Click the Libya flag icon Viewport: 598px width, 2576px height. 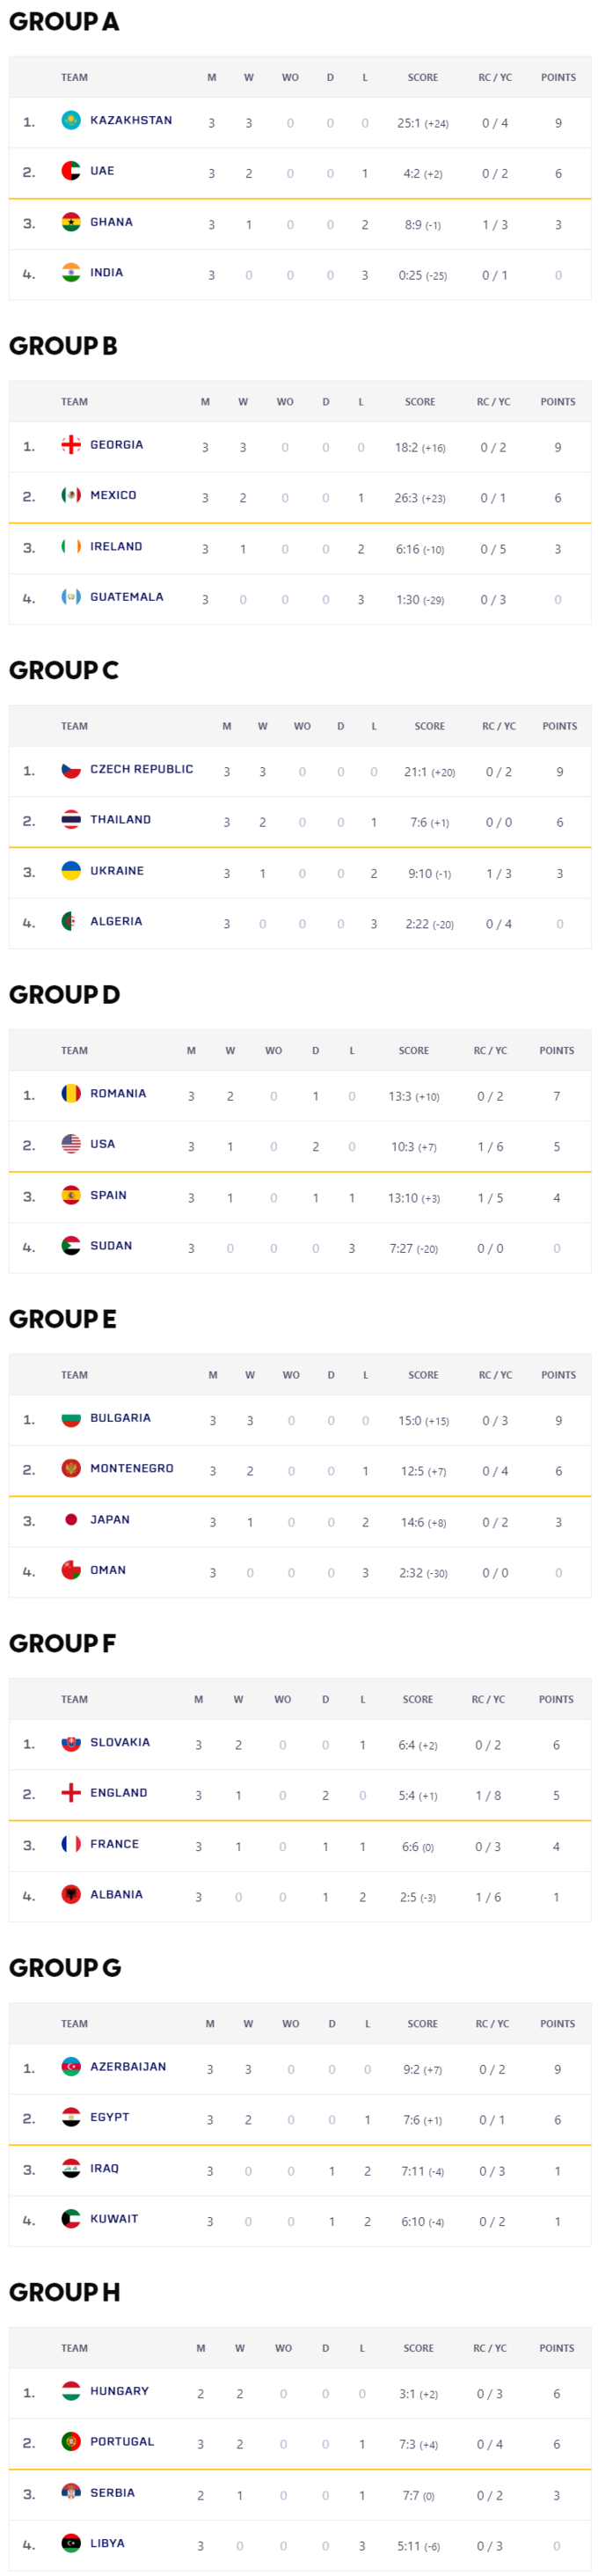(x=71, y=2543)
